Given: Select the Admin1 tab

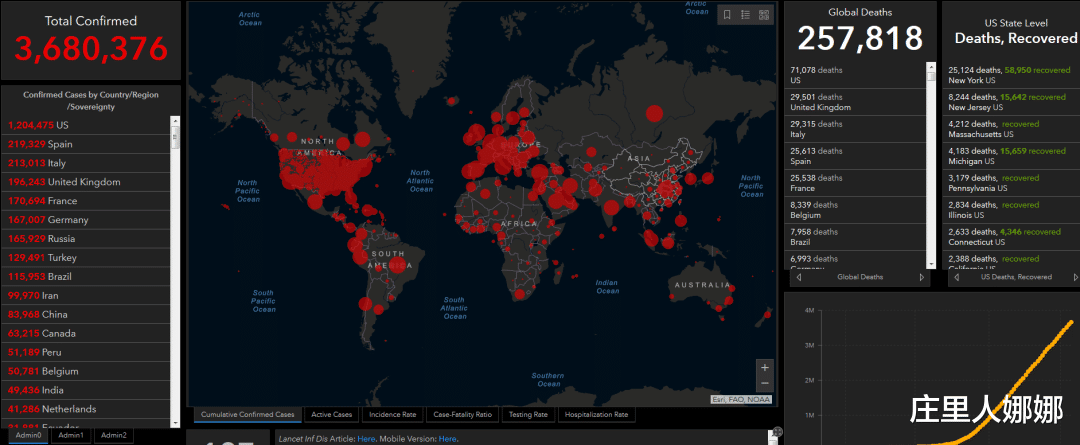Looking at the screenshot, I should click(x=71, y=435).
